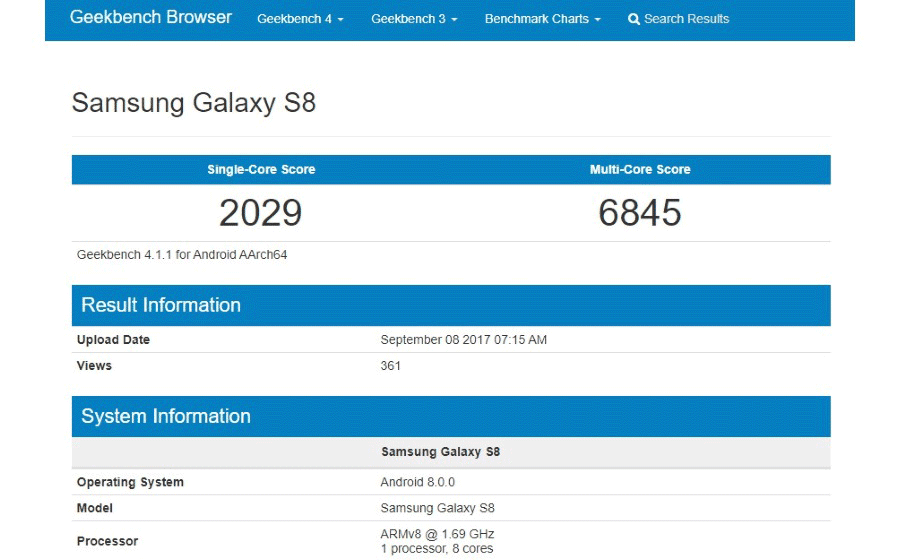Expand the Geekbench 3 dropdown menu
Screen dimensions: 900x560
tap(414, 19)
